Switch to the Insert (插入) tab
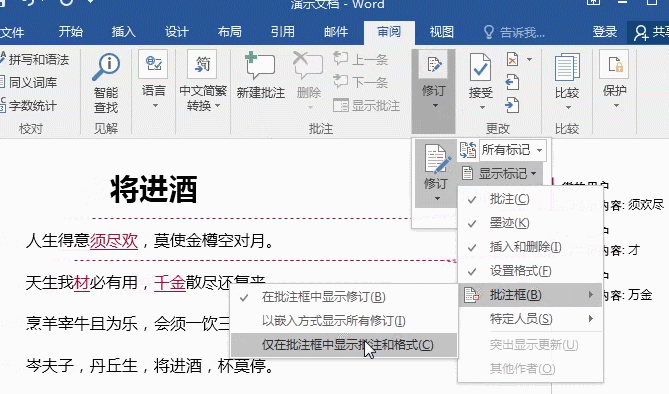Screen dimensions: 669x394 123,32
